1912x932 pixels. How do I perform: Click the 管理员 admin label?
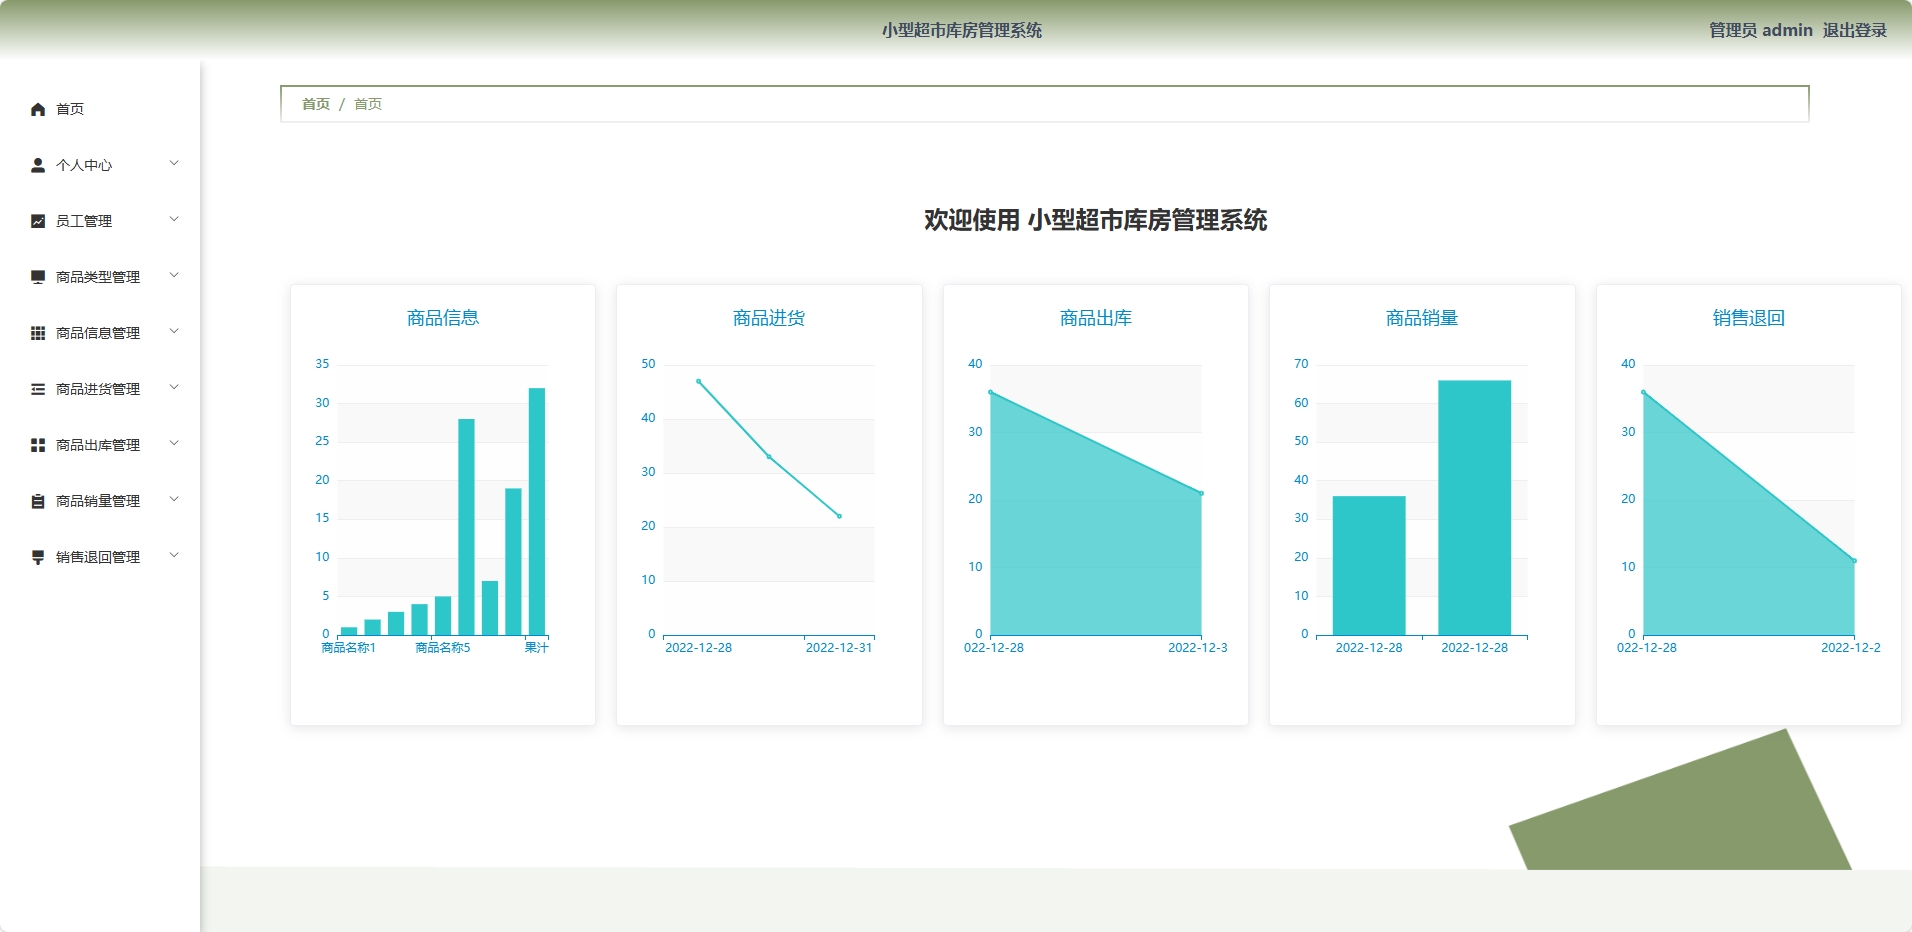[x=1760, y=30]
